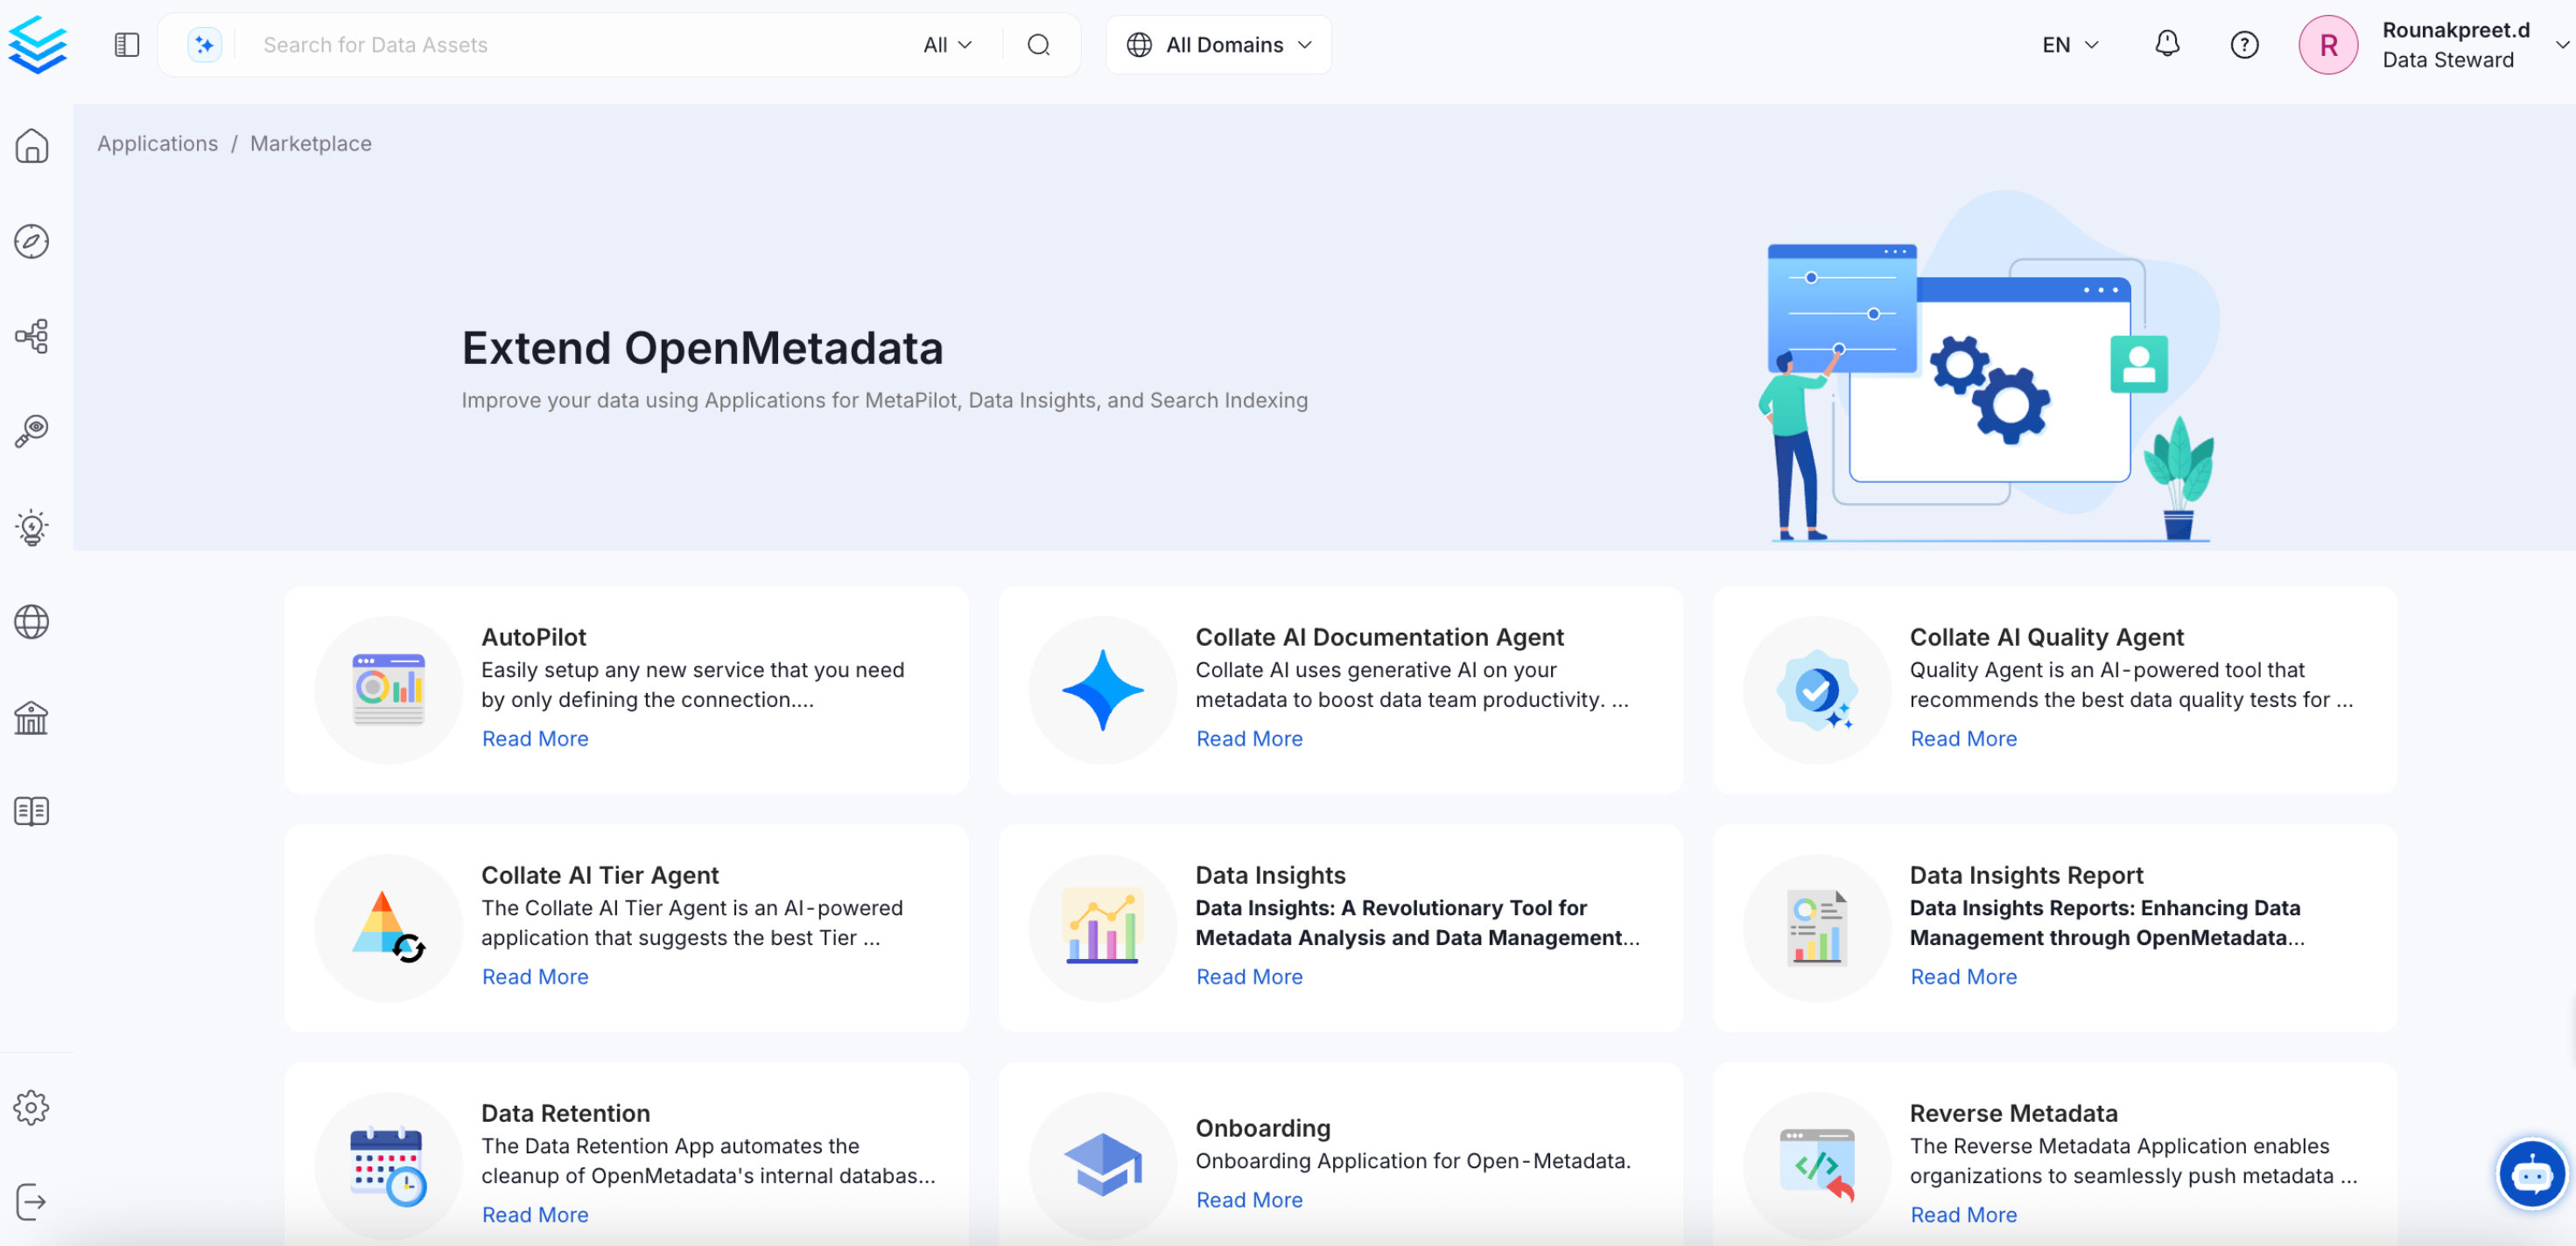
Task: Read More for Collate AI Quality Agent
Action: click(x=1963, y=738)
